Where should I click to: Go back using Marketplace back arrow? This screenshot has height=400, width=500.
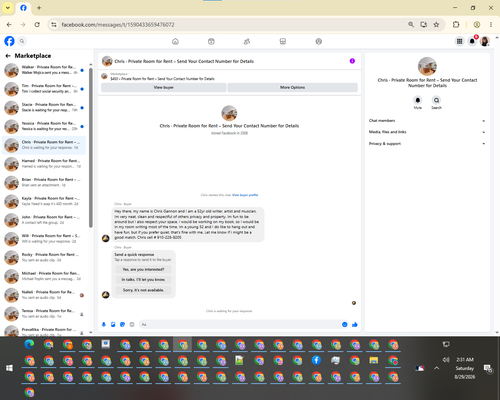pyautogui.click(x=8, y=56)
